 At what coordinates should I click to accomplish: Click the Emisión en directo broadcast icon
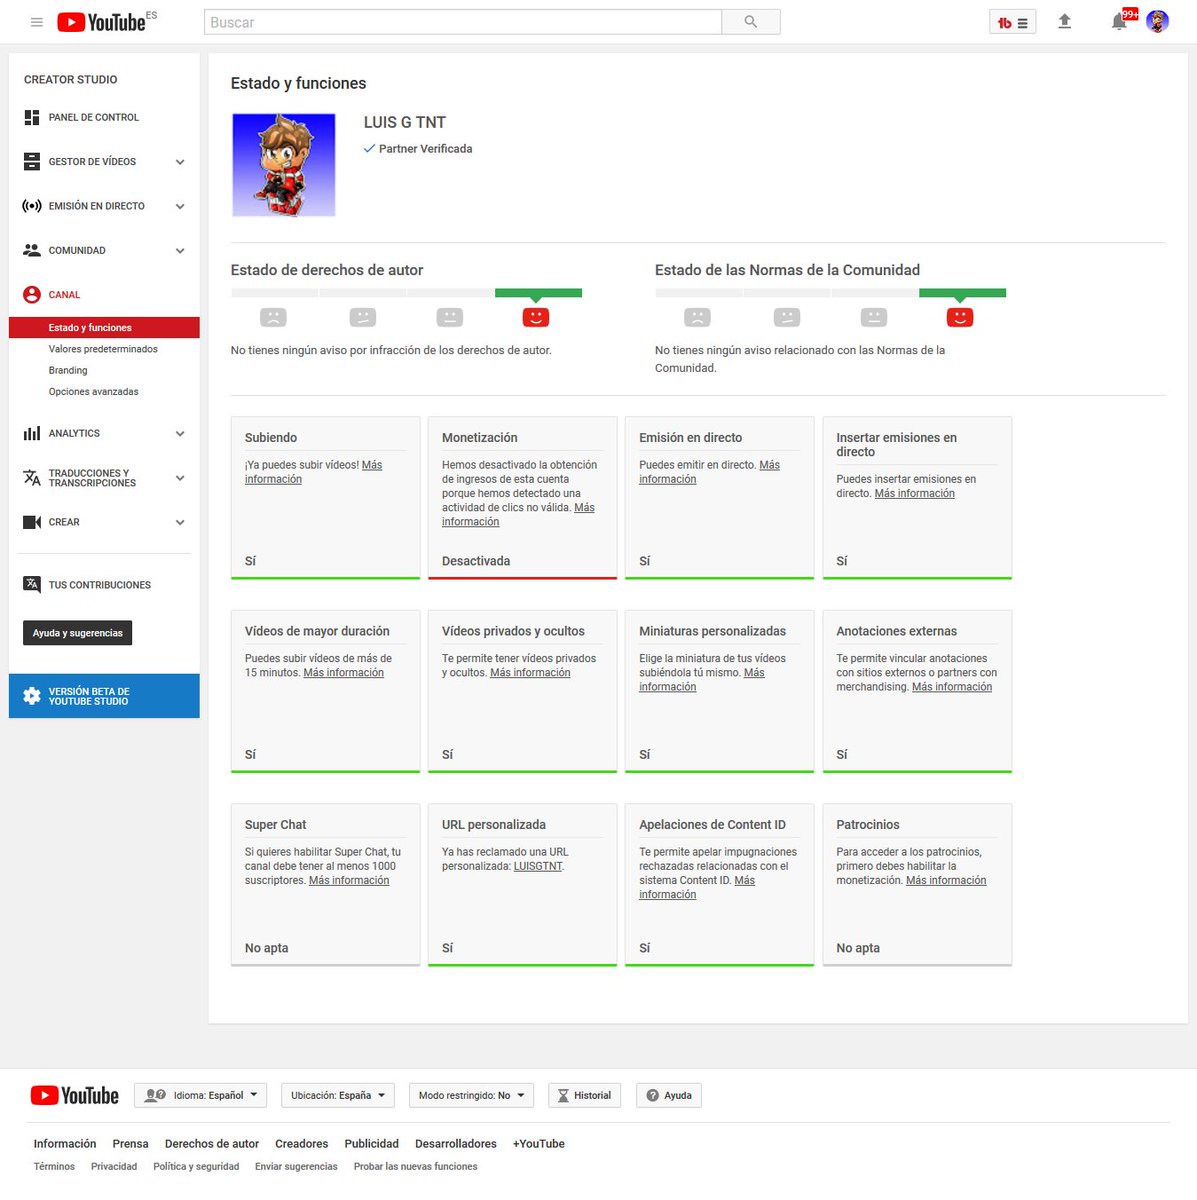32,206
